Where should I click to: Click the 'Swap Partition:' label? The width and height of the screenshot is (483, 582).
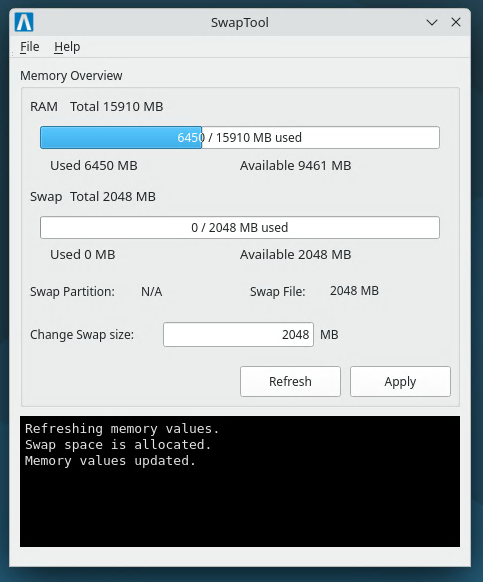pyautogui.click(x=72, y=291)
